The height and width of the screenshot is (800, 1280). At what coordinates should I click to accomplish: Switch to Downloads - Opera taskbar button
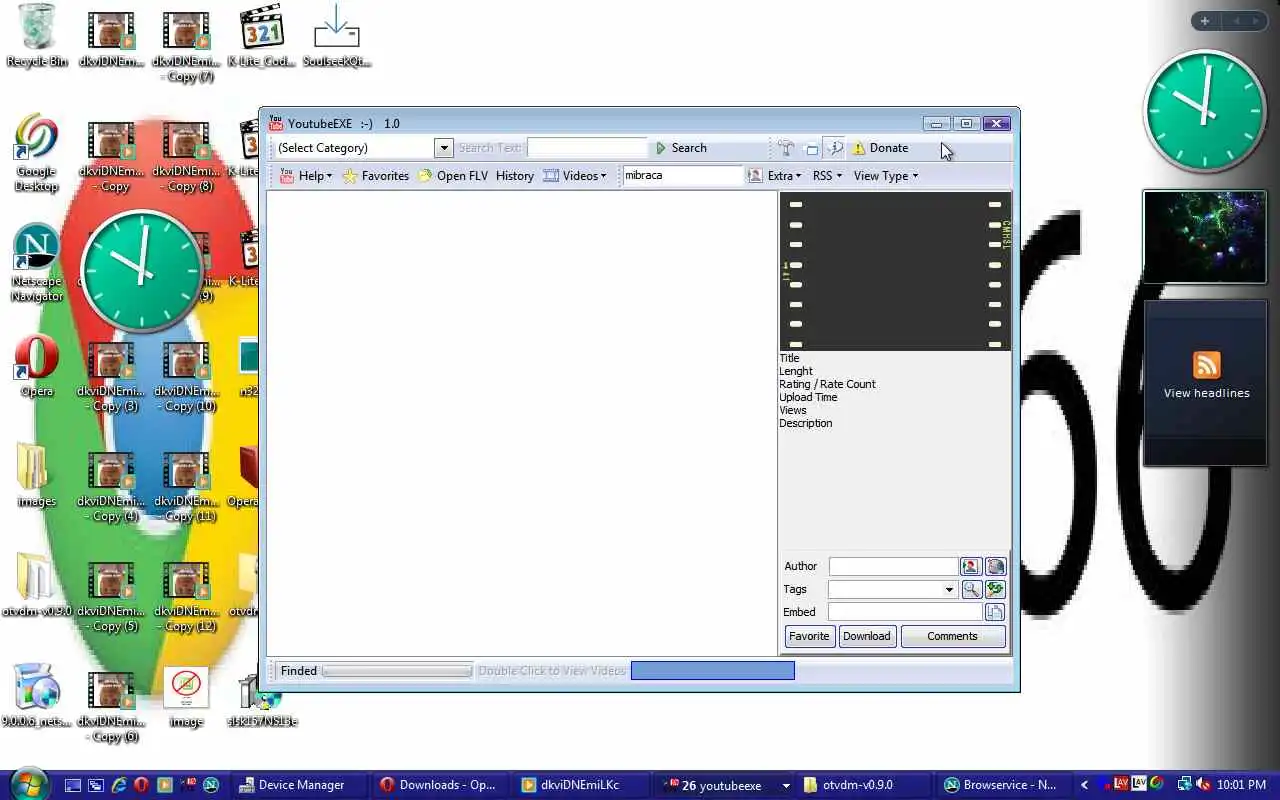pyautogui.click(x=441, y=785)
